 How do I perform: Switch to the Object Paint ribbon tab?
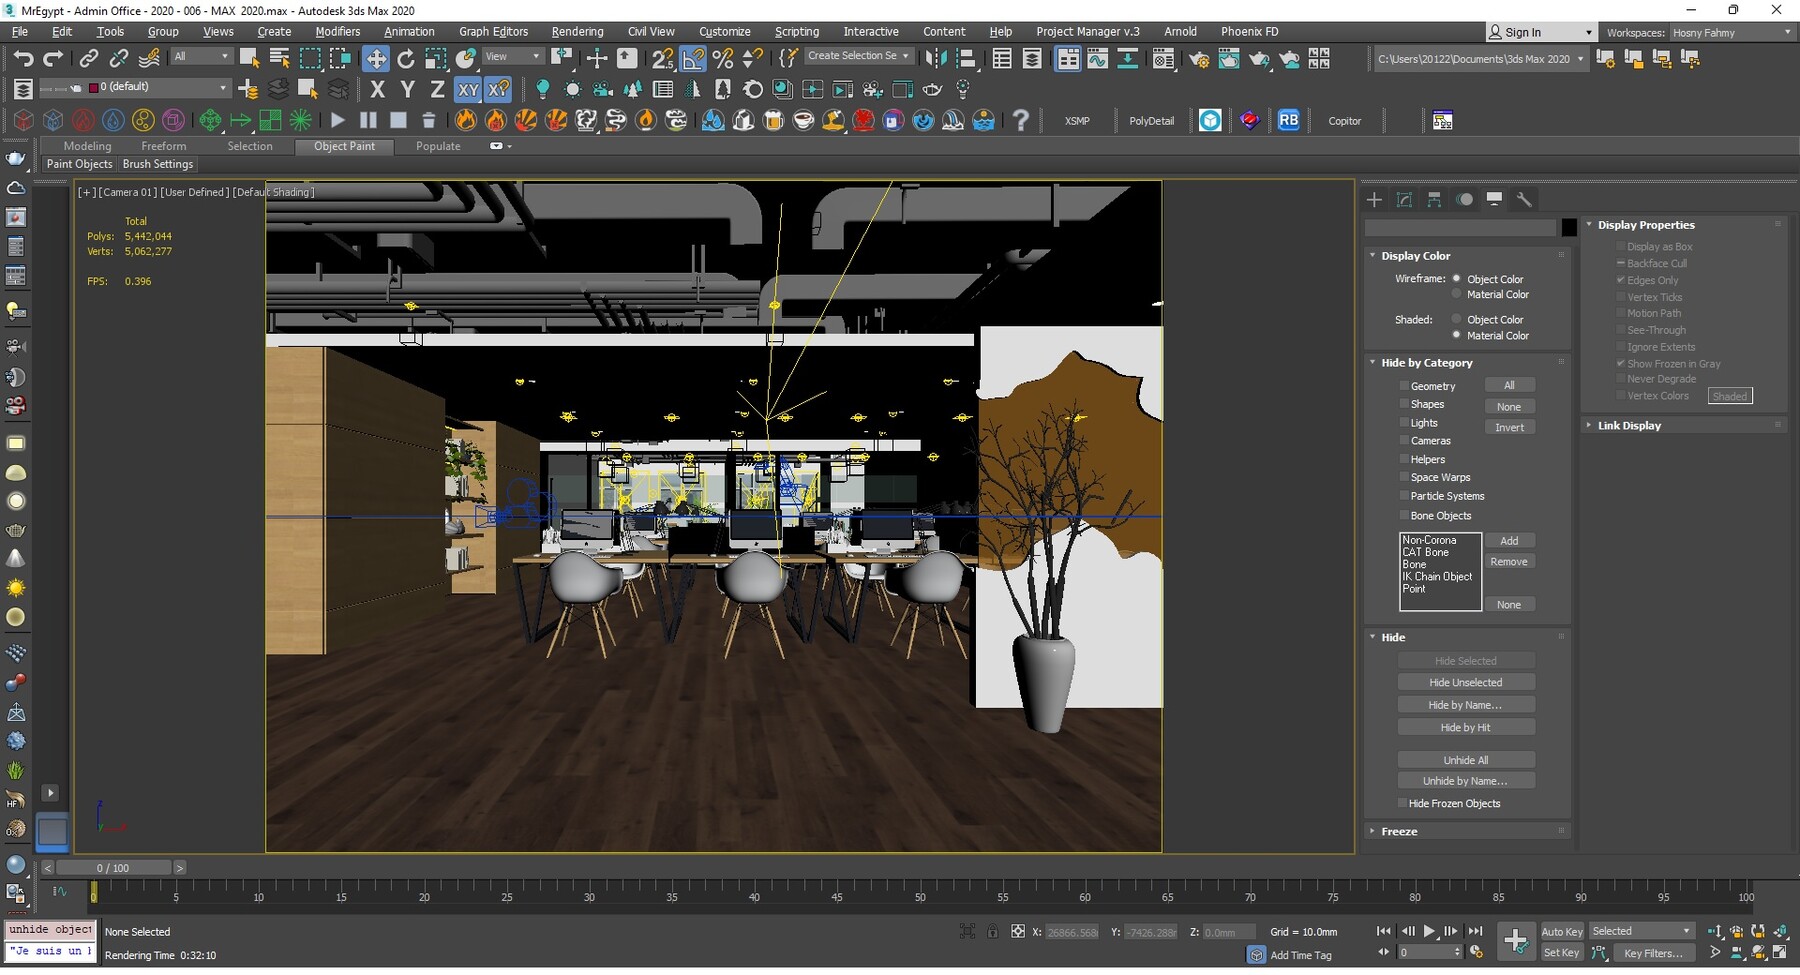tap(344, 146)
